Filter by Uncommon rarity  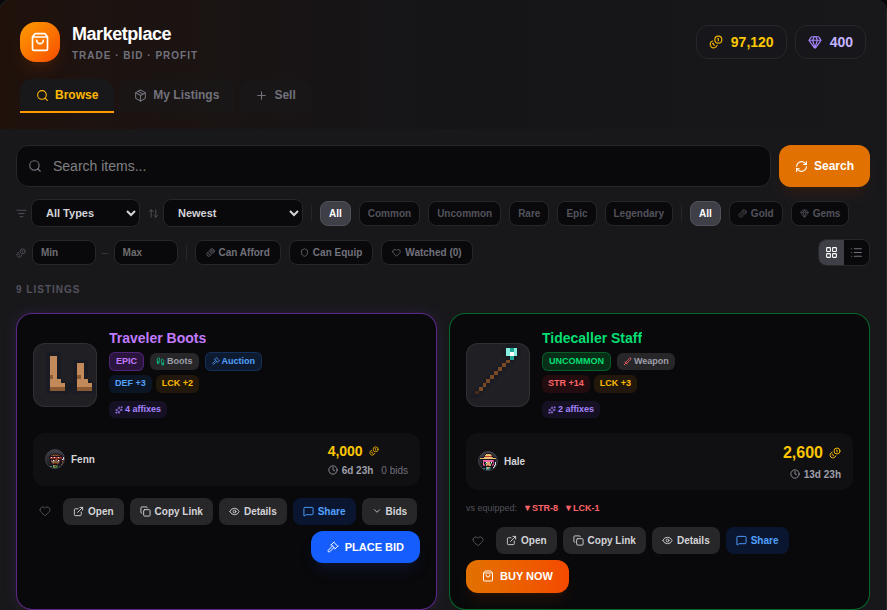tap(464, 213)
